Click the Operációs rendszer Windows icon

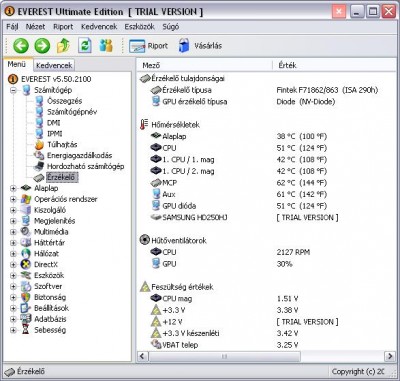(x=26, y=199)
